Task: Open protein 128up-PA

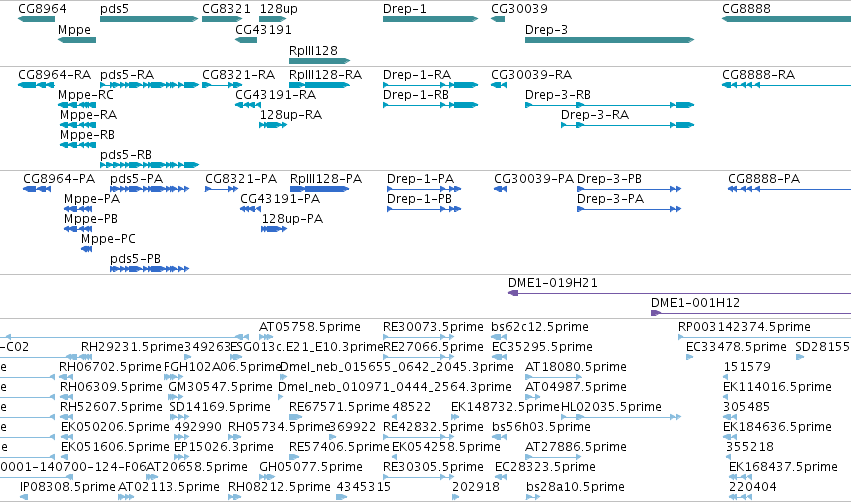Action: click(274, 228)
